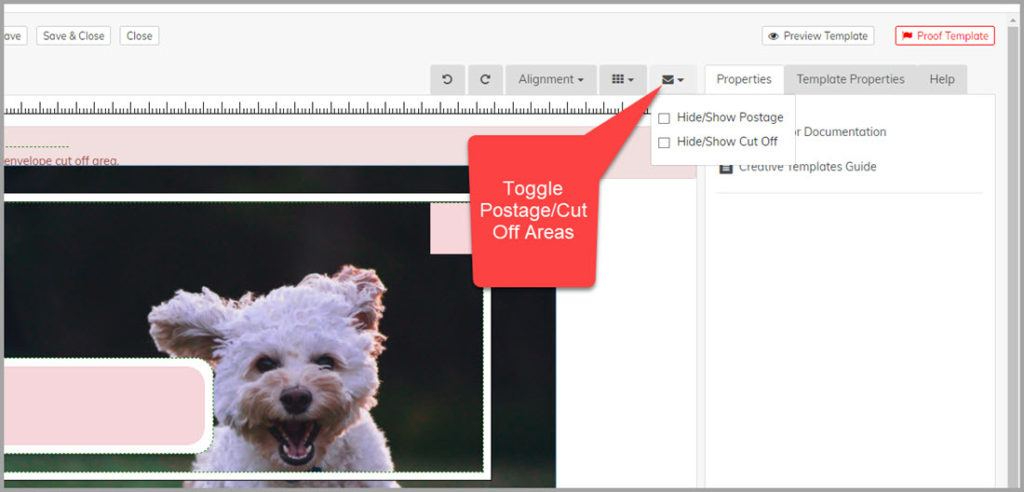Open the Help tab
Image resolution: width=1024 pixels, height=492 pixels.
coord(942,79)
